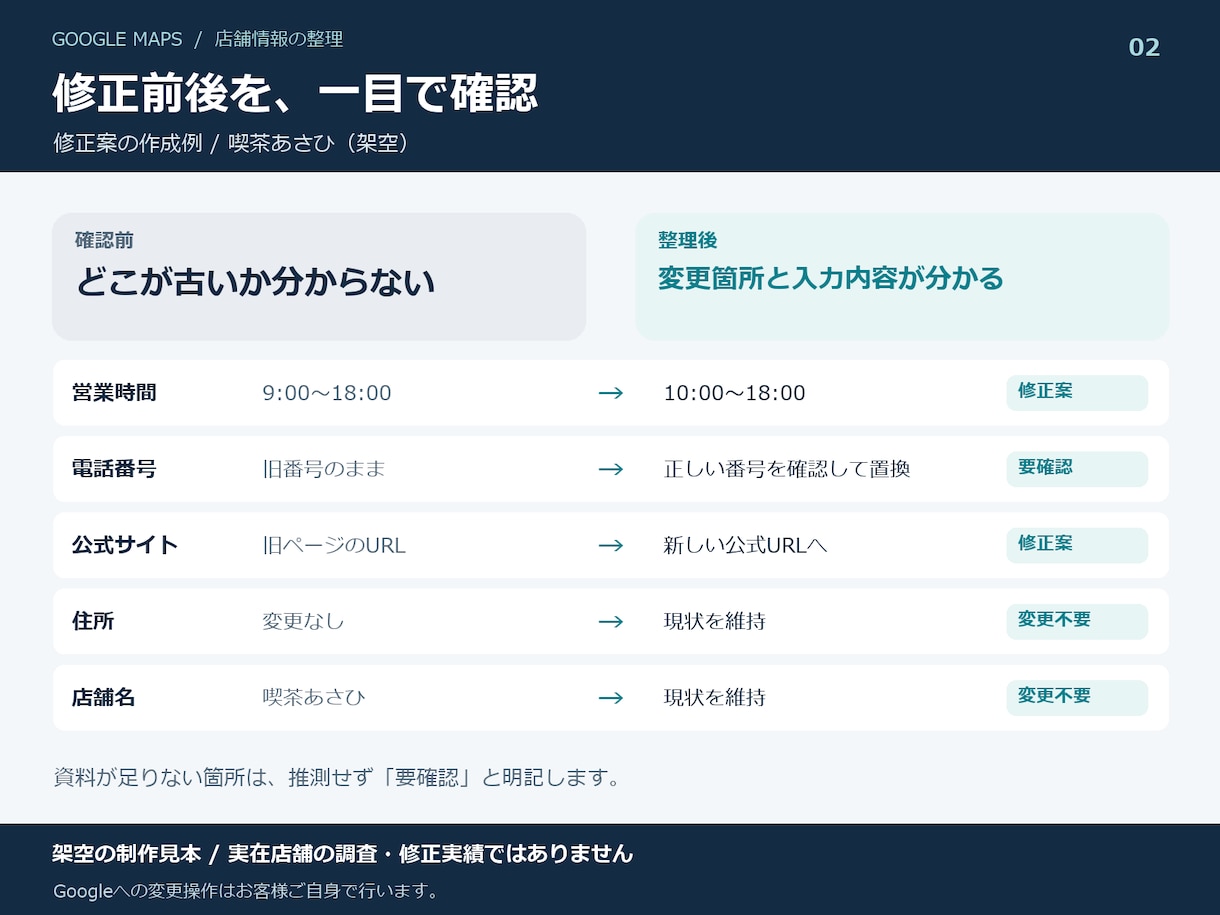The height and width of the screenshot is (915, 1220).
Task: Click 現状を維持 in the 店舗名 row
Action: pyautogui.click(x=715, y=697)
